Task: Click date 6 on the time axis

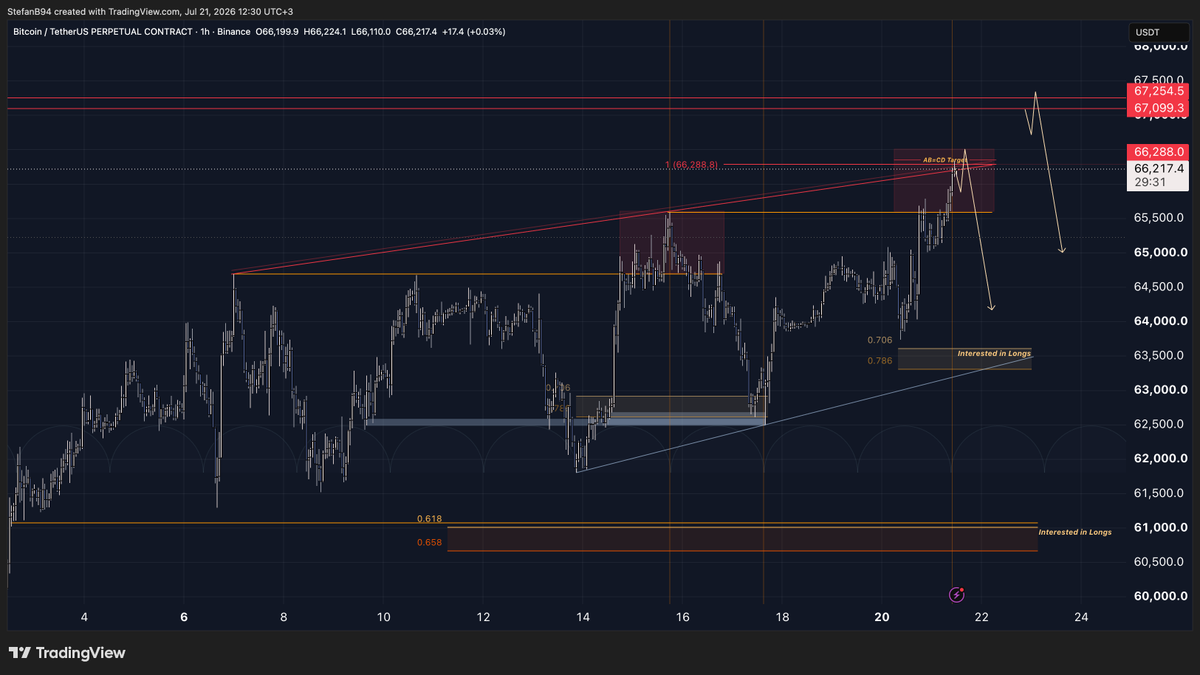Action: [184, 617]
